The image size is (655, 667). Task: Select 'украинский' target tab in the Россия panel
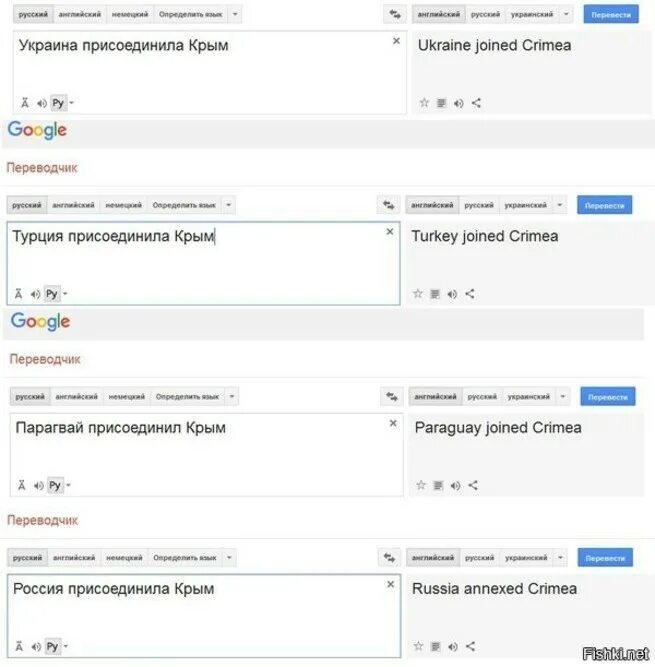[526, 558]
